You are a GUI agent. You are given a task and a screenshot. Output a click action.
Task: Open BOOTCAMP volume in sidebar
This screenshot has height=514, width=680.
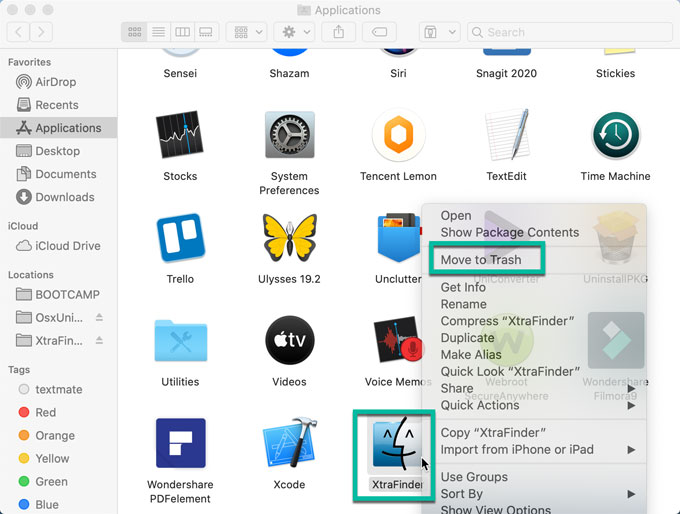click(x=59, y=295)
